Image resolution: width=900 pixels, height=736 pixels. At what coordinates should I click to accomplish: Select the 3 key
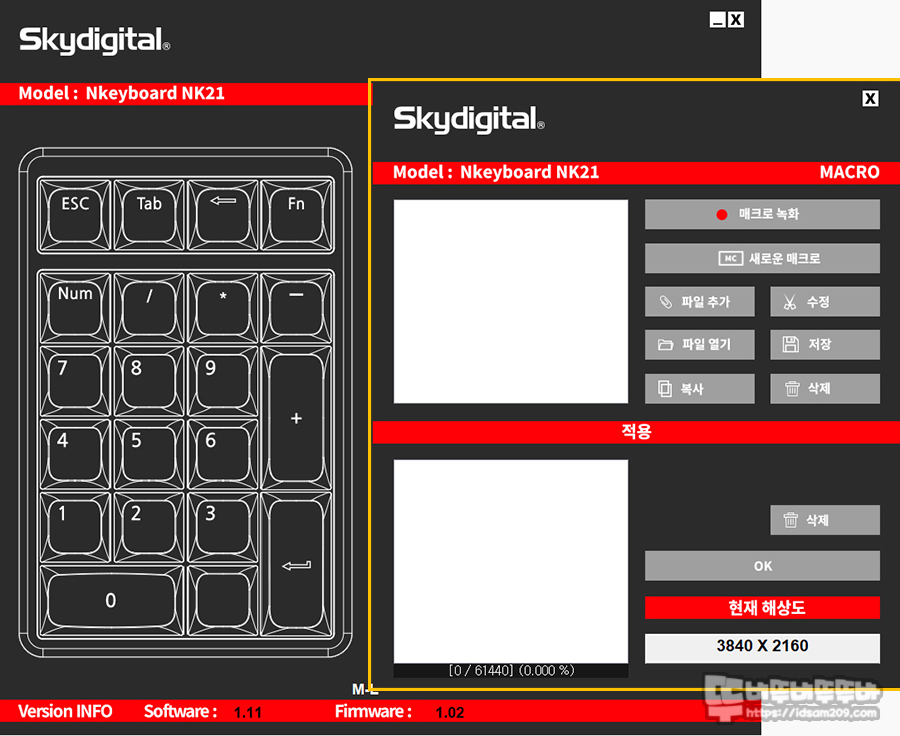223,527
